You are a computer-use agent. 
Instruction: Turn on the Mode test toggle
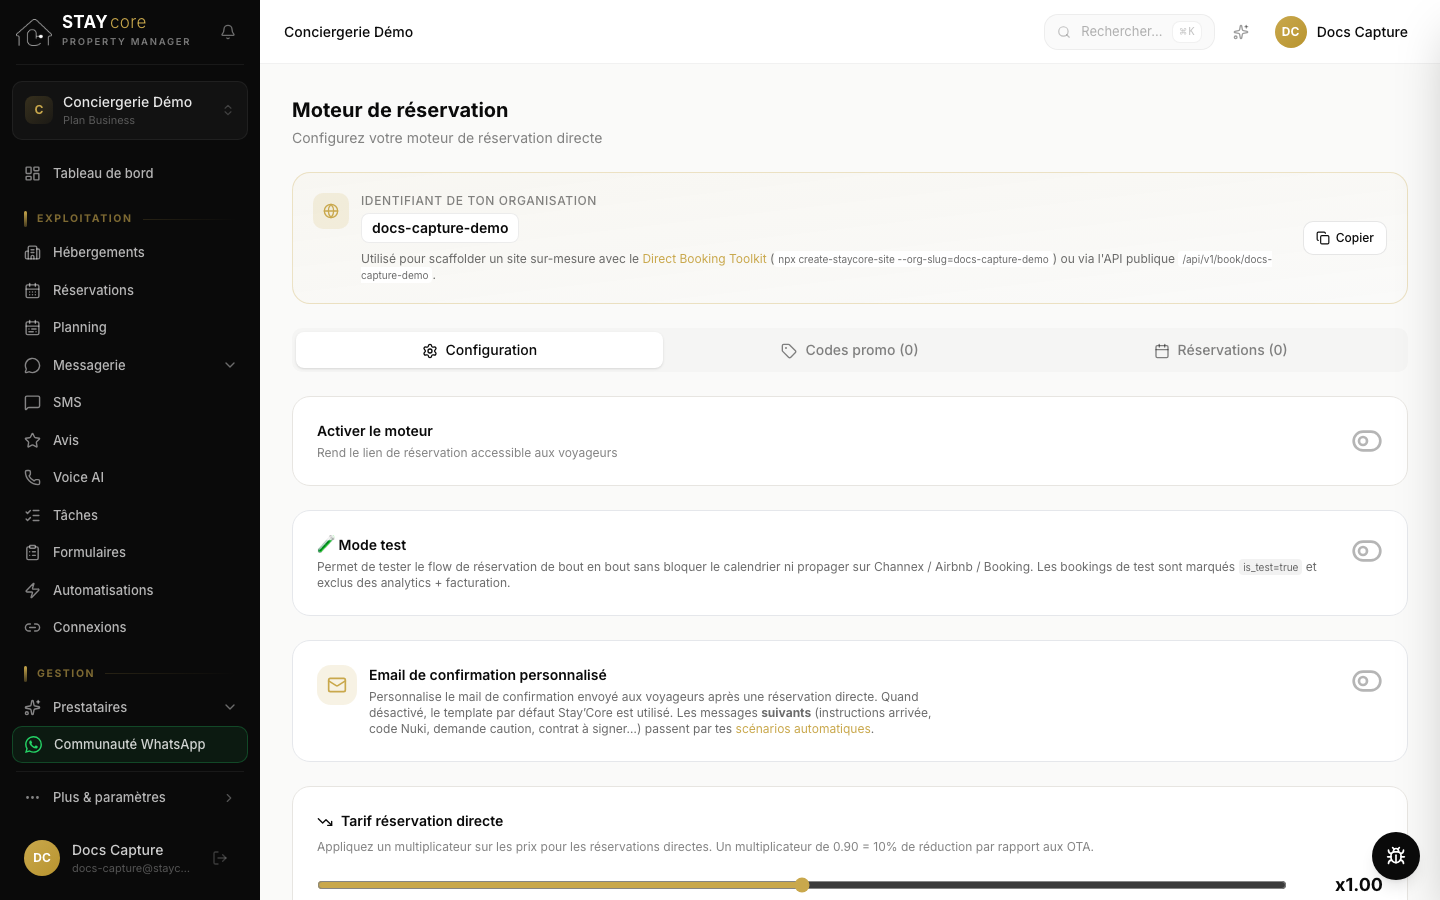[1367, 551]
